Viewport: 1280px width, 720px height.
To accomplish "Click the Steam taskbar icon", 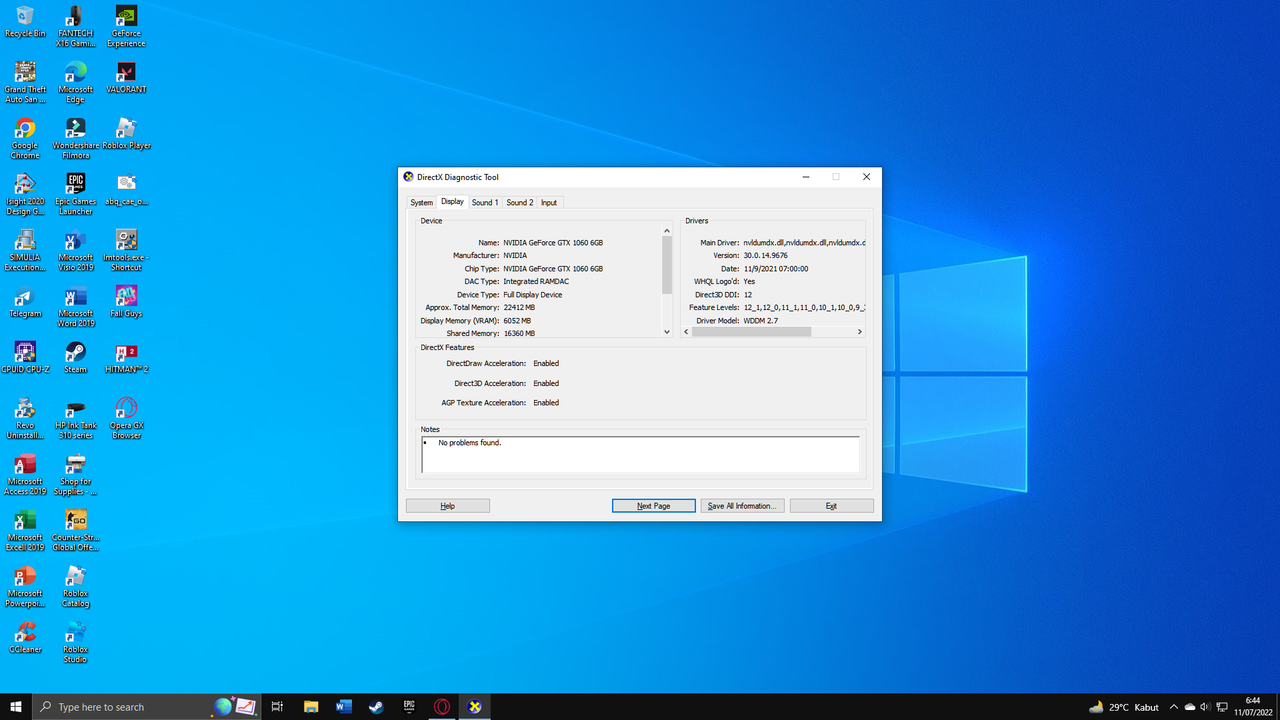I will click(x=376, y=706).
